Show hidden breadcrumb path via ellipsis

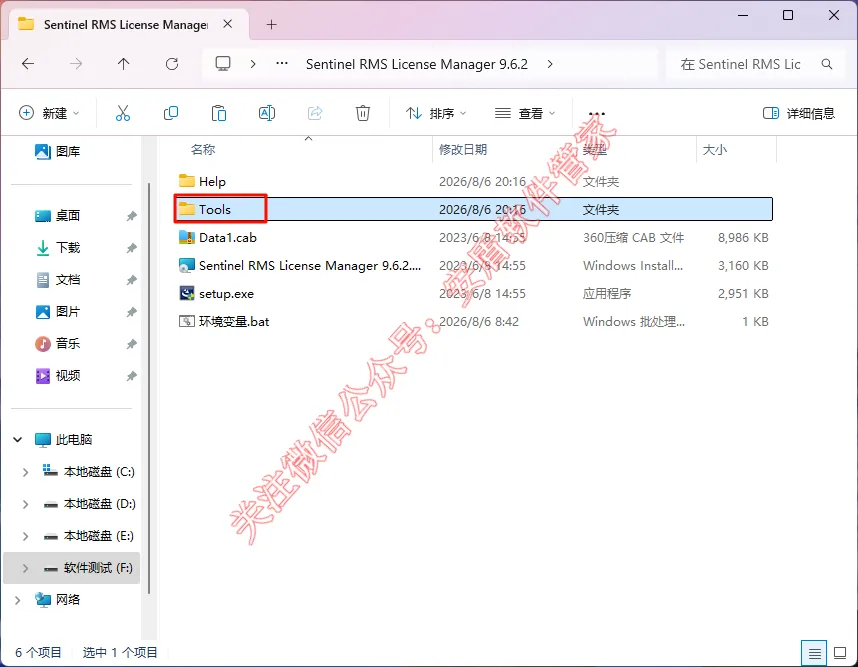point(282,63)
